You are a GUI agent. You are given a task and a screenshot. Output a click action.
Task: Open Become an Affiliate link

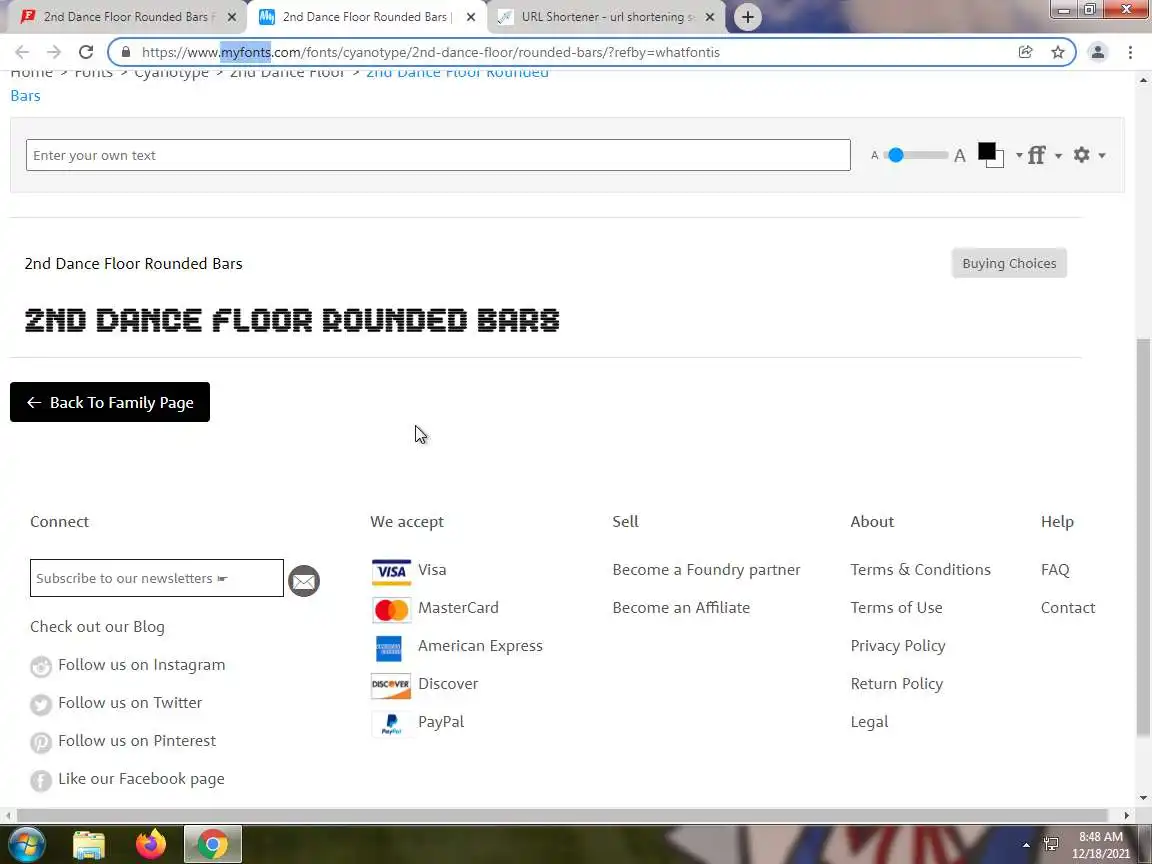coord(681,608)
